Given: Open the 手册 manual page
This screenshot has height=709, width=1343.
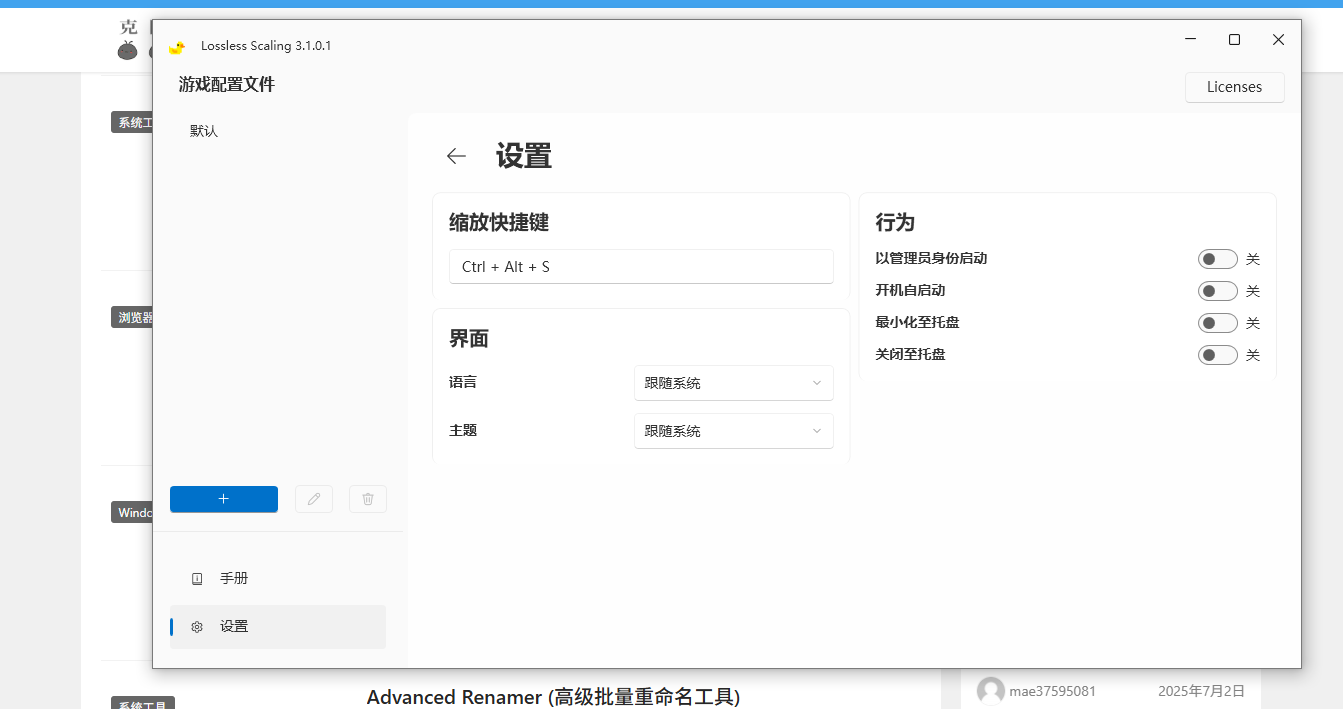Looking at the screenshot, I should [x=234, y=579].
